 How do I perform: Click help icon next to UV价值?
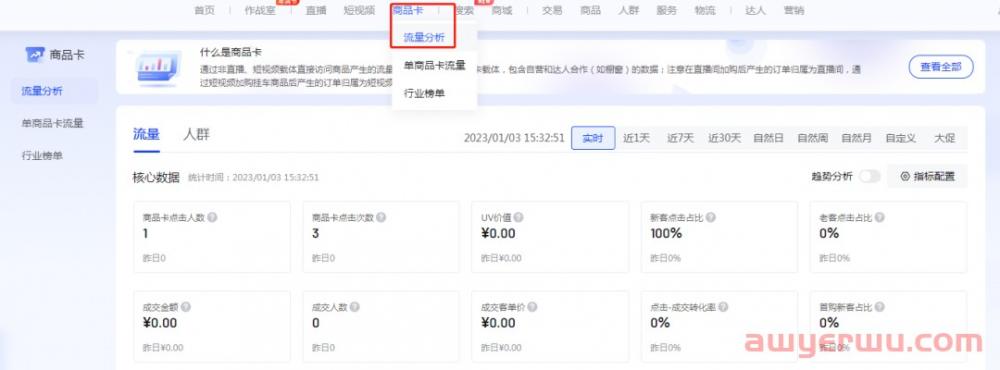[518, 218]
